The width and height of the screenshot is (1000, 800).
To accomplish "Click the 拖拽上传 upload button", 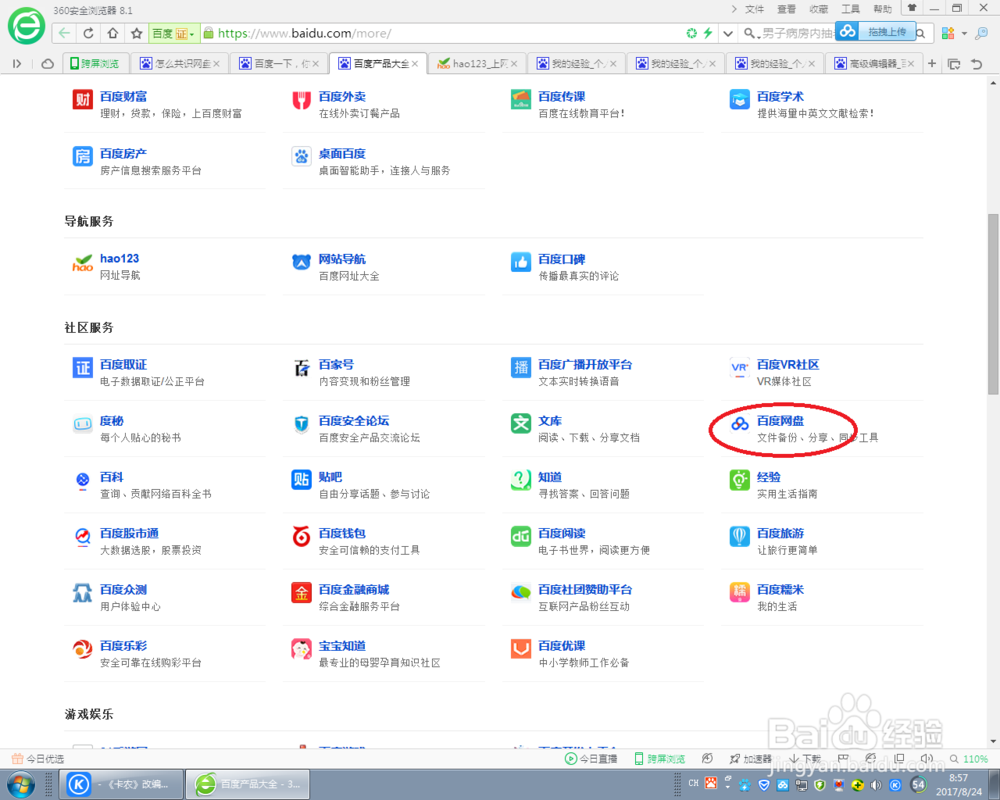I will [876, 31].
